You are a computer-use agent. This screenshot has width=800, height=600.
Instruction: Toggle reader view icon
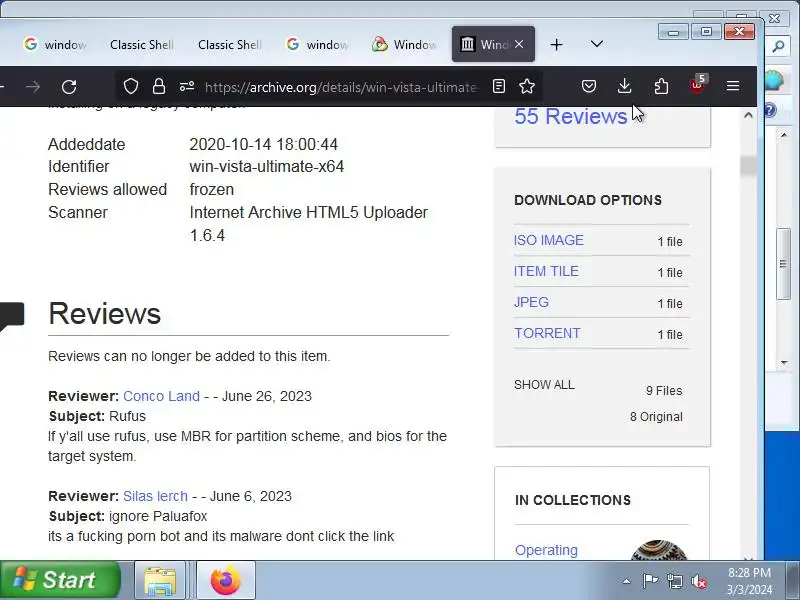tap(498, 86)
